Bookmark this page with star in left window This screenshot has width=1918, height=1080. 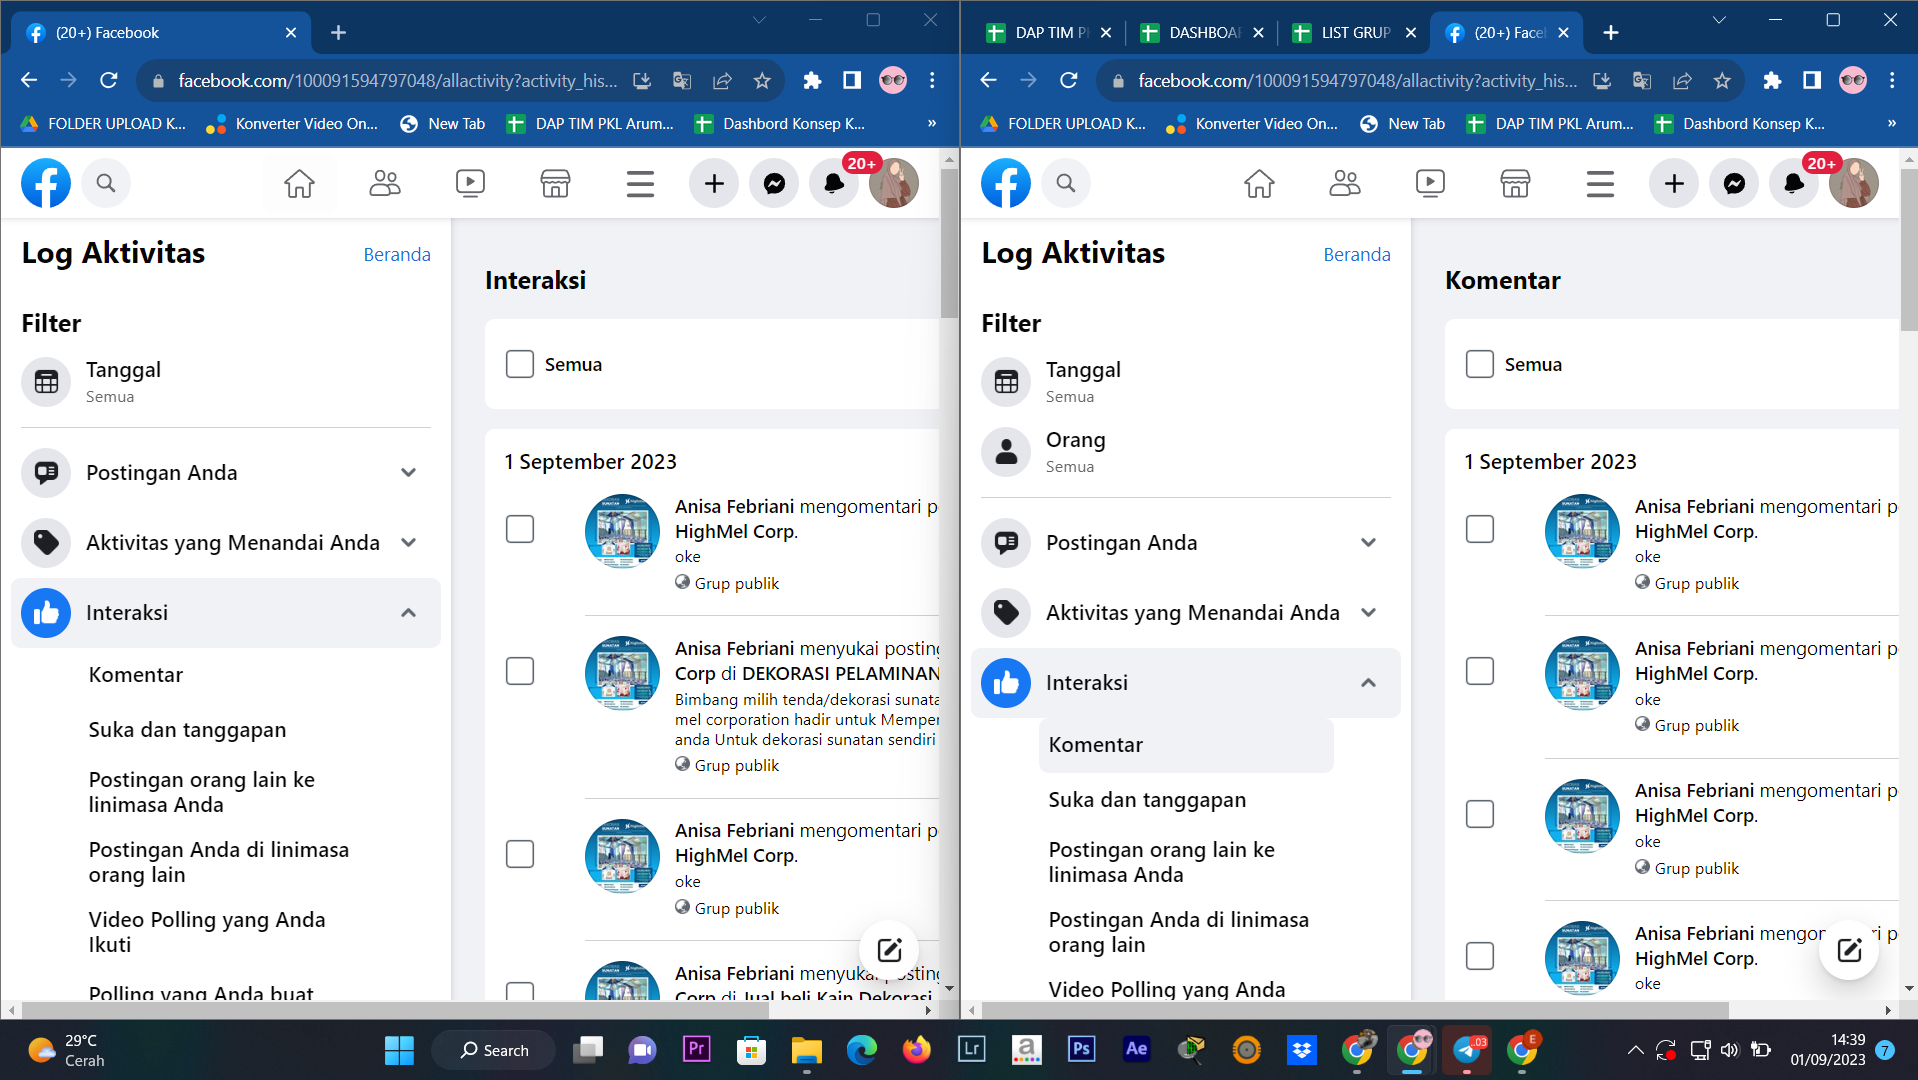(762, 81)
